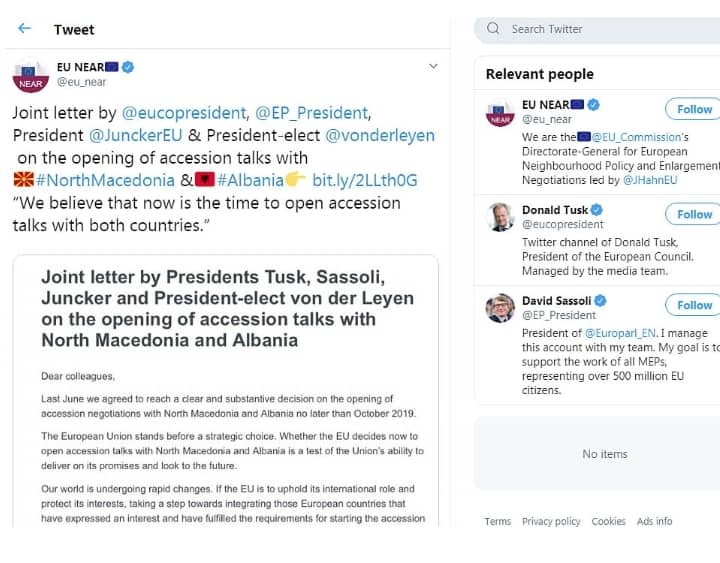Image resolution: width=720 pixels, height=563 pixels.
Task: Follow the EU NEAR account
Action: [693, 109]
